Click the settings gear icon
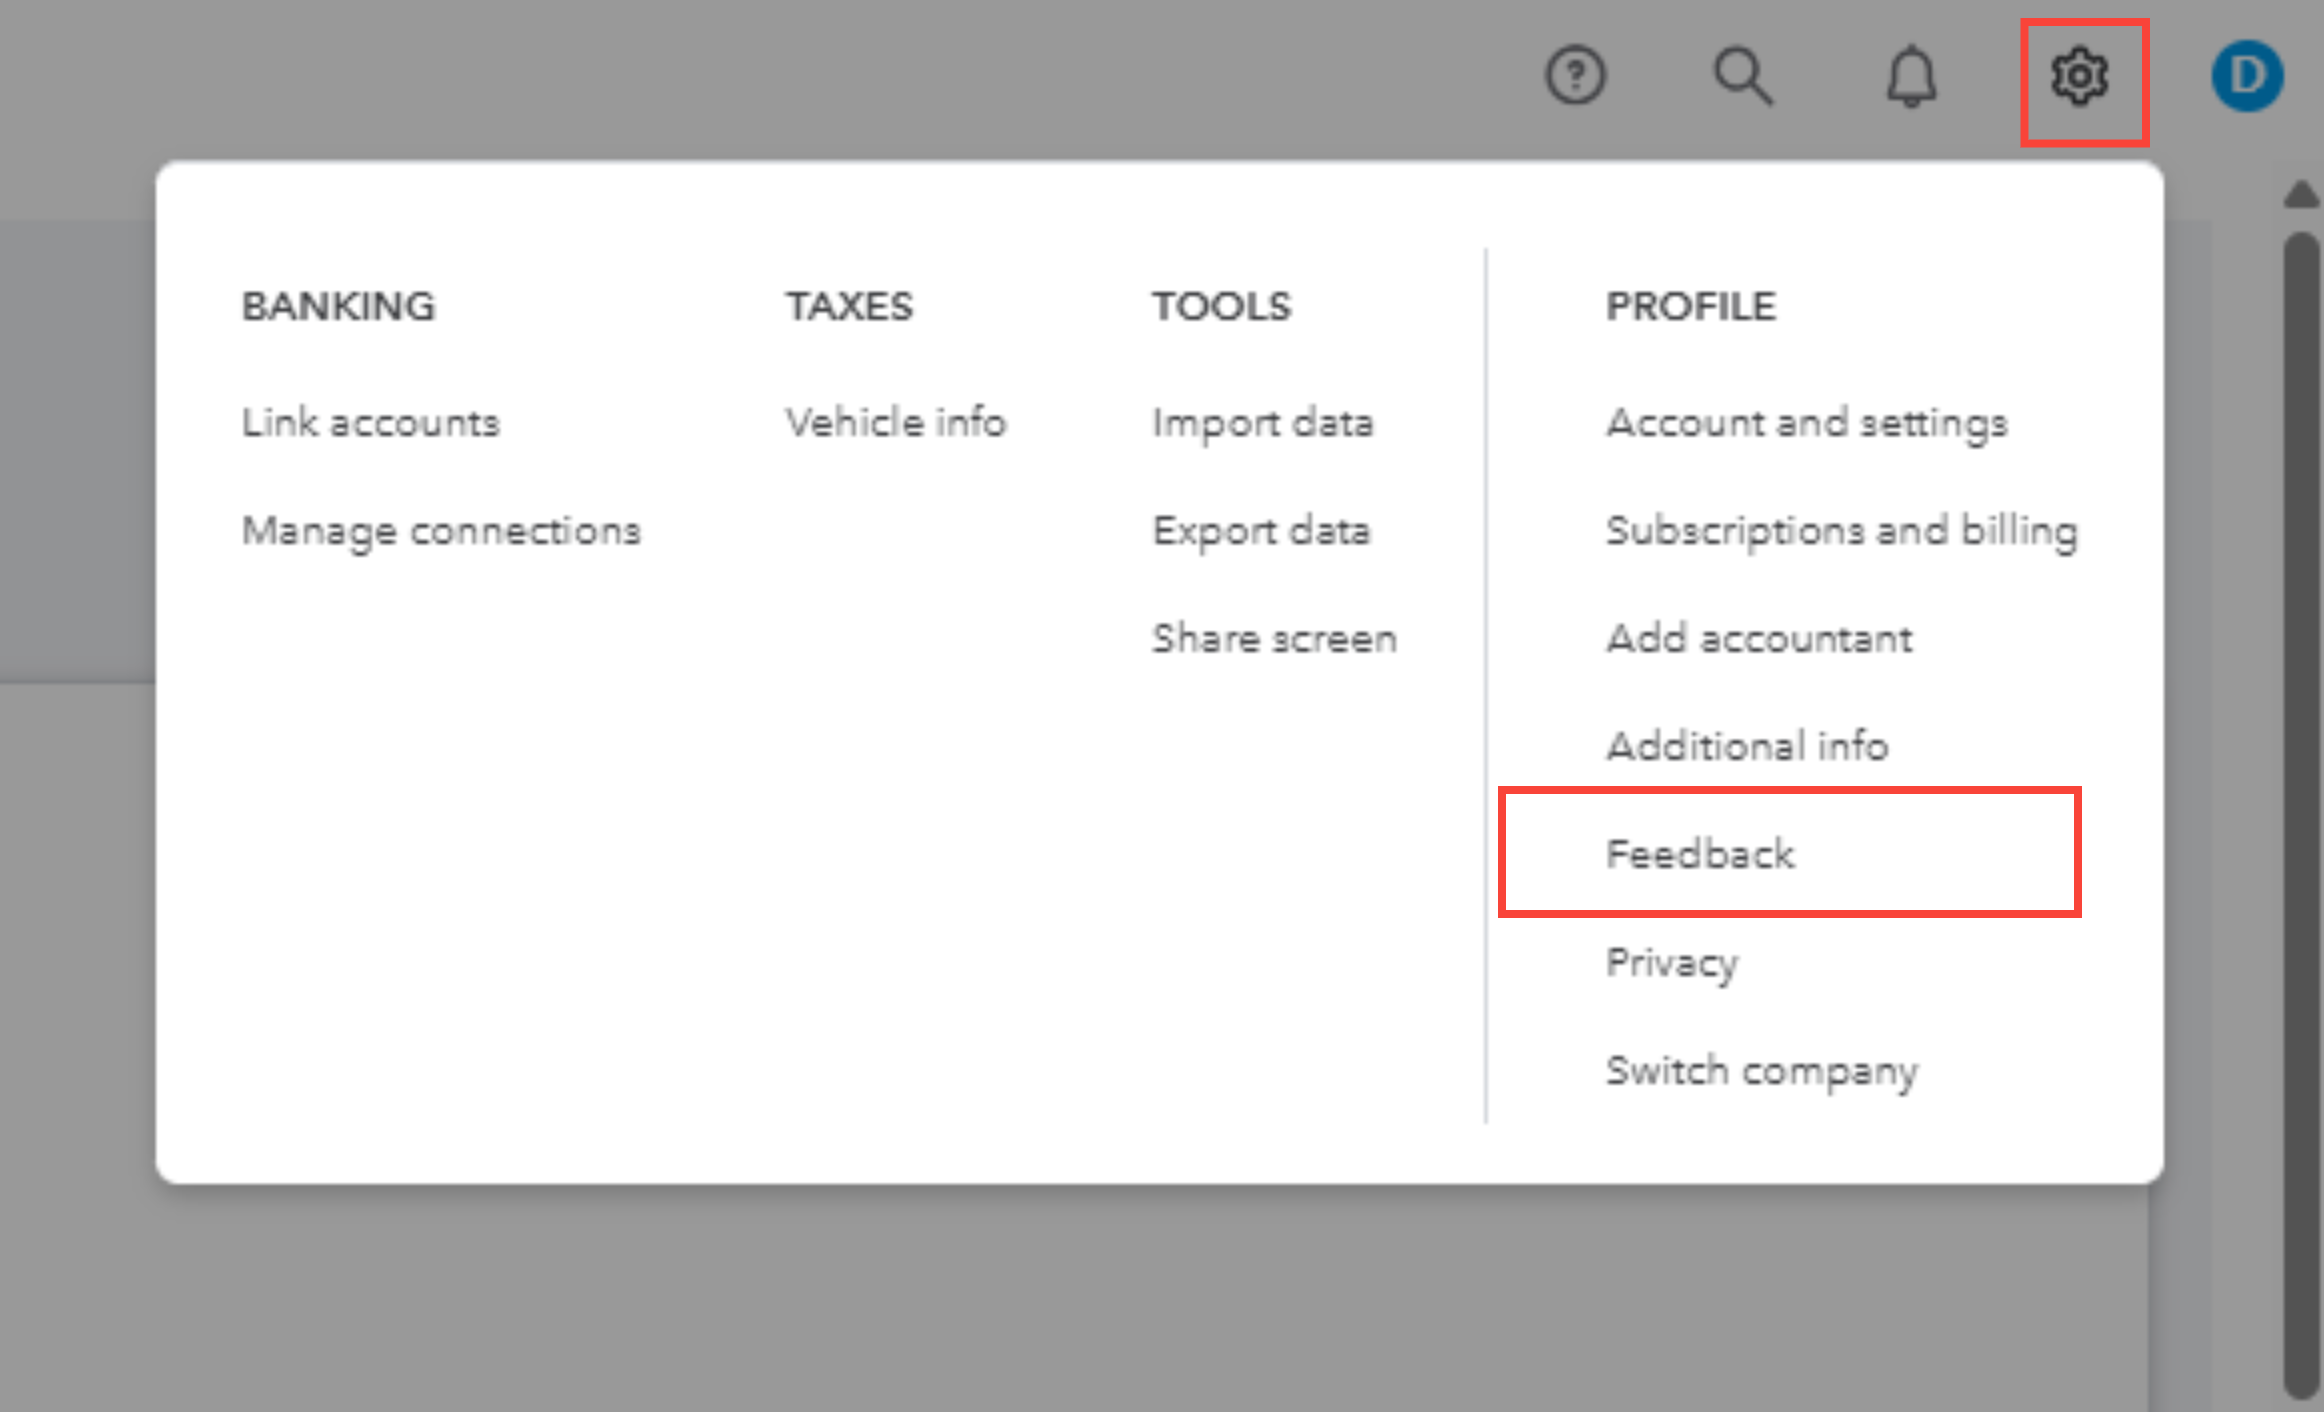Viewport: 2324px width, 1412px height. click(x=2080, y=76)
